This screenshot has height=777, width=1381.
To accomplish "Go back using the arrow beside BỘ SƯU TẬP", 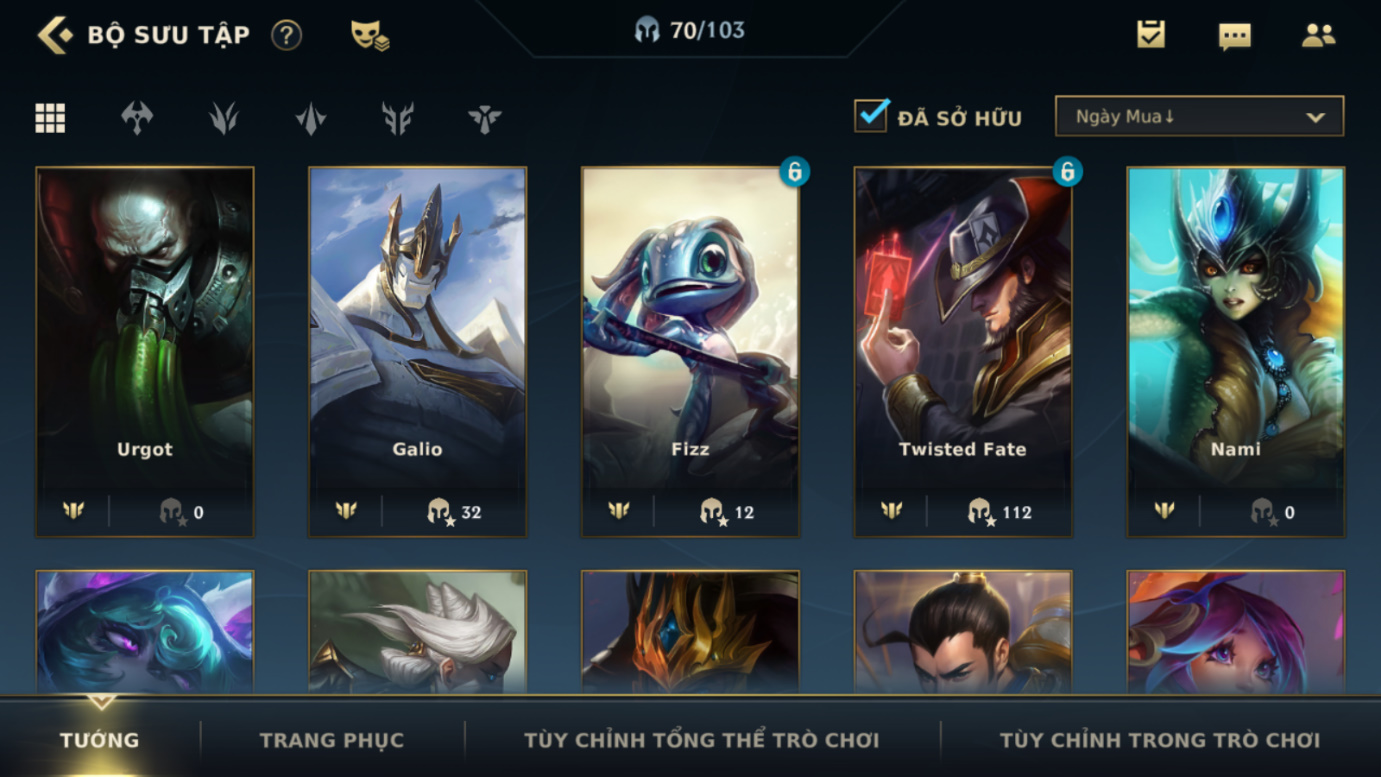I will pos(55,35).
